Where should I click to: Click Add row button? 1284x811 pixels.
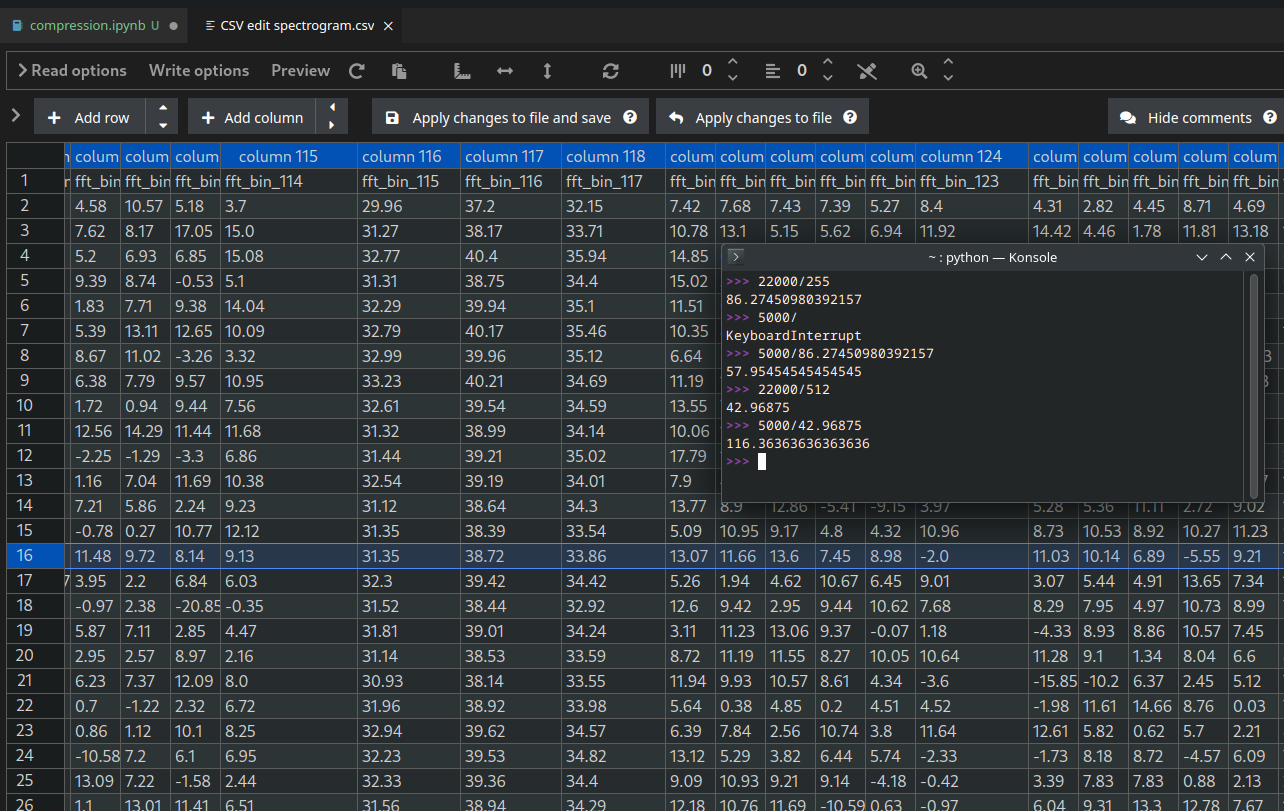pos(89,117)
